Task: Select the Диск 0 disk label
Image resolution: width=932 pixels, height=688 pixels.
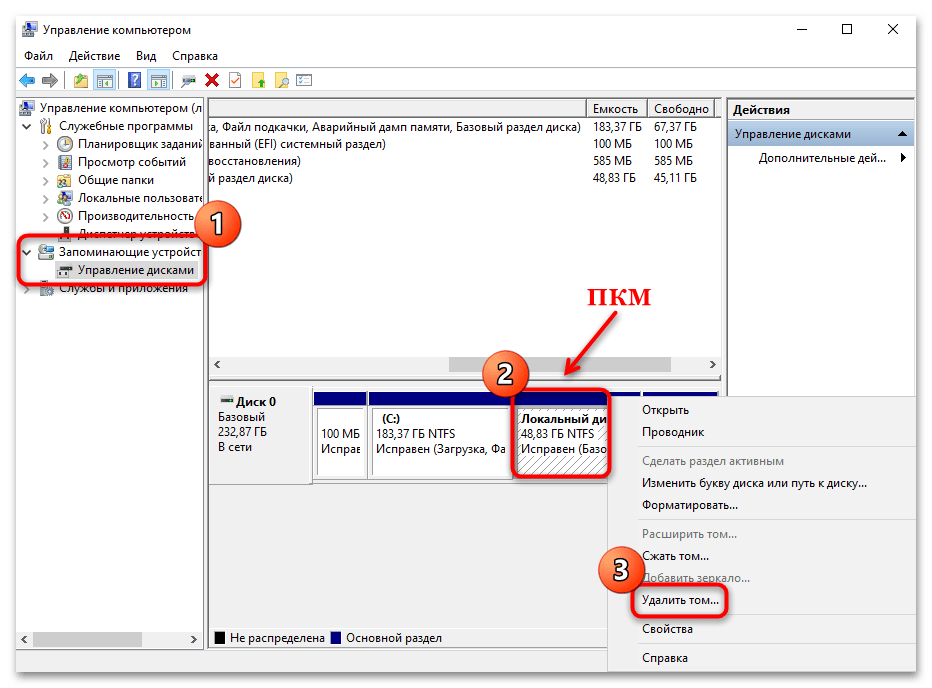Action: [x=256, y=401]
